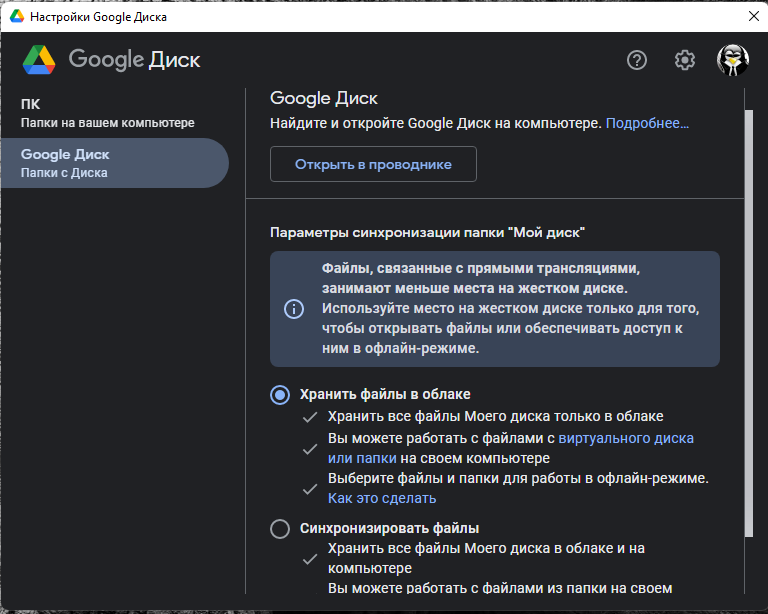
Task: Click the info icon in sync notice
Action: tap(294, 309)
